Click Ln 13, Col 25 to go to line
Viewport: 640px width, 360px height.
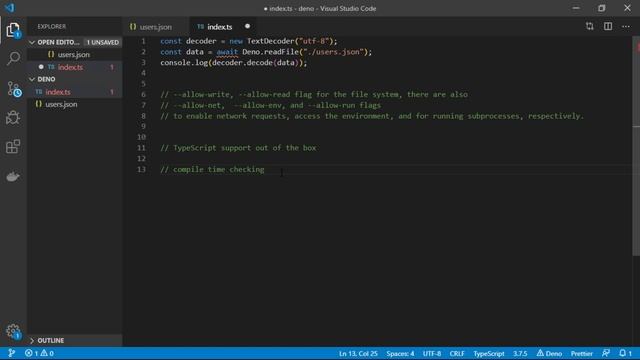coord(358,353)
